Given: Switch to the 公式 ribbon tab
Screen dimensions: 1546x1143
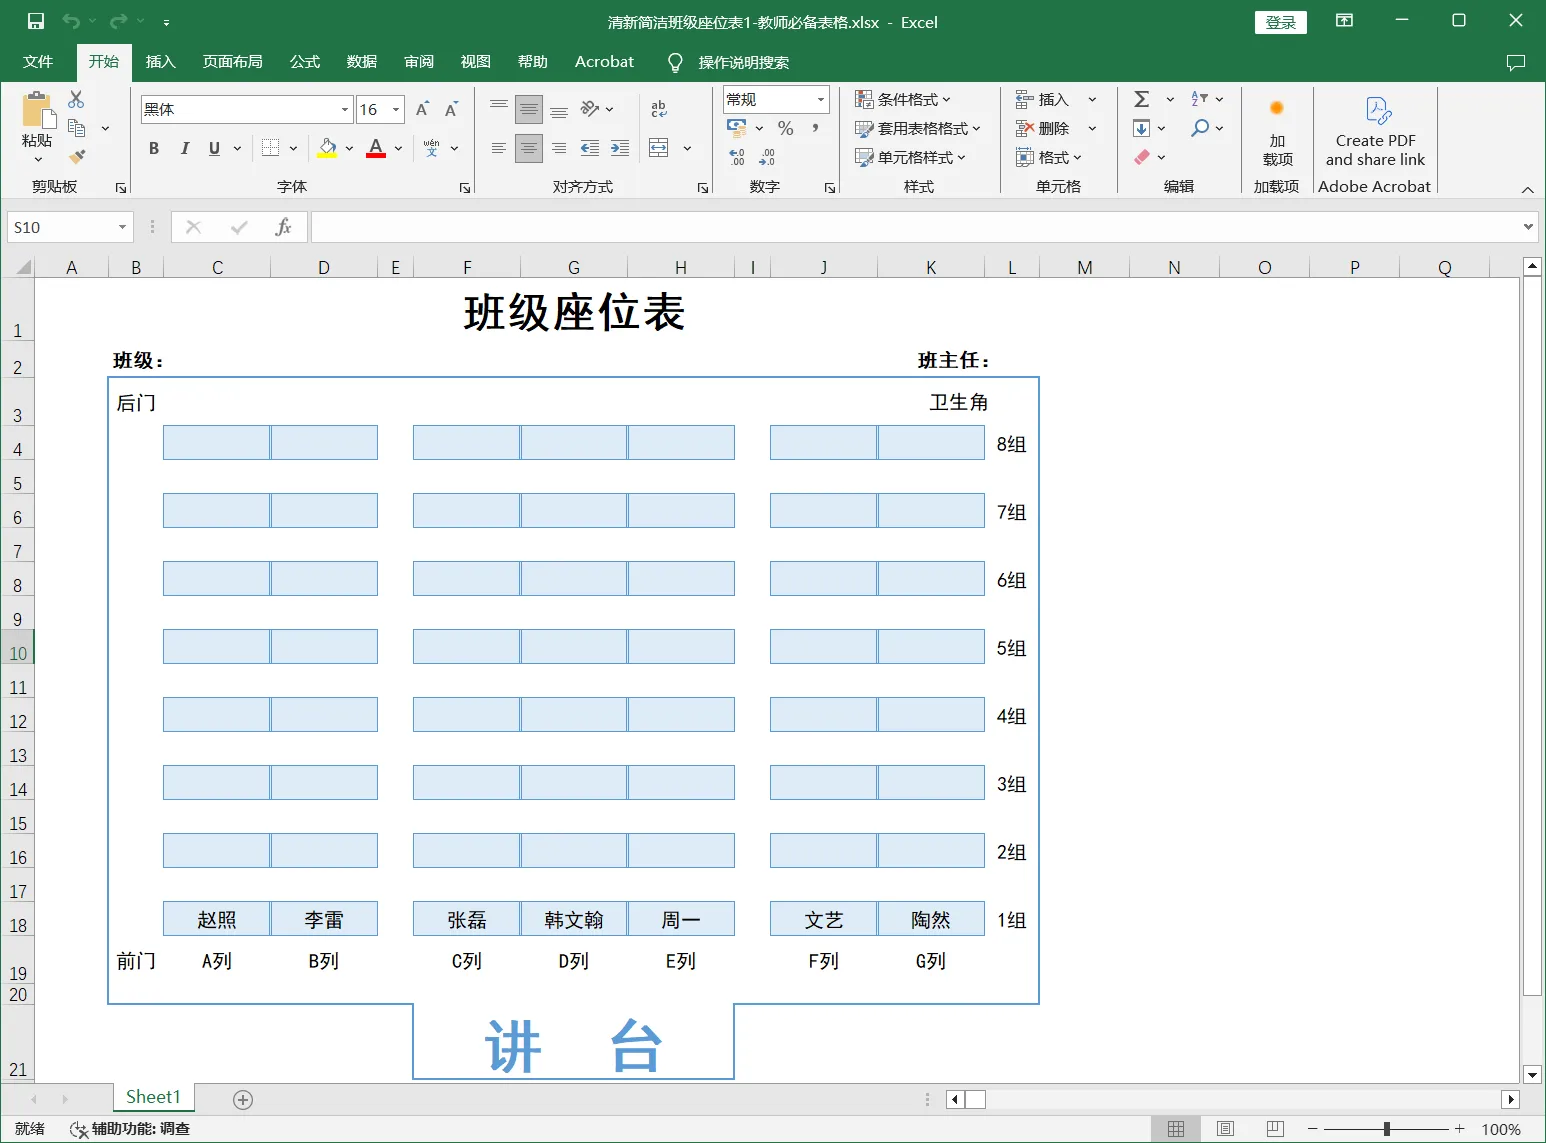Looking at the screenshot, I should [304, 62].
